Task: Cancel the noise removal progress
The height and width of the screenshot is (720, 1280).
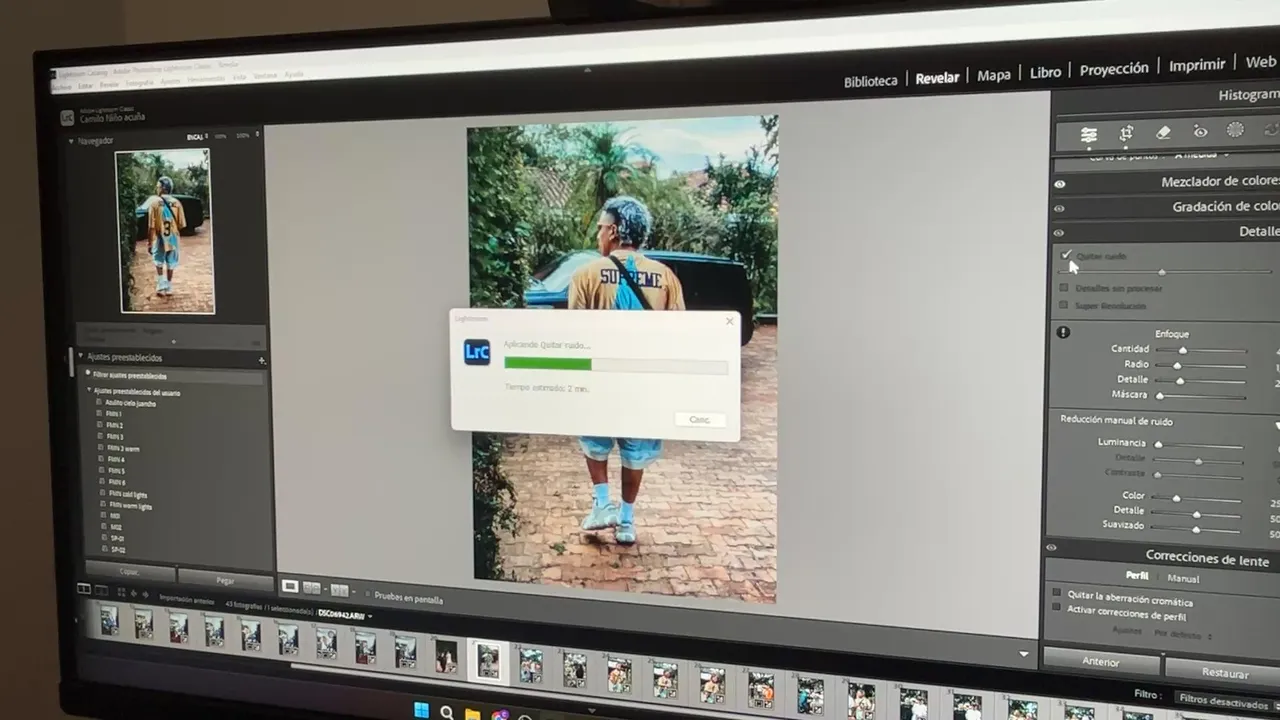Action: click(700, 419)
